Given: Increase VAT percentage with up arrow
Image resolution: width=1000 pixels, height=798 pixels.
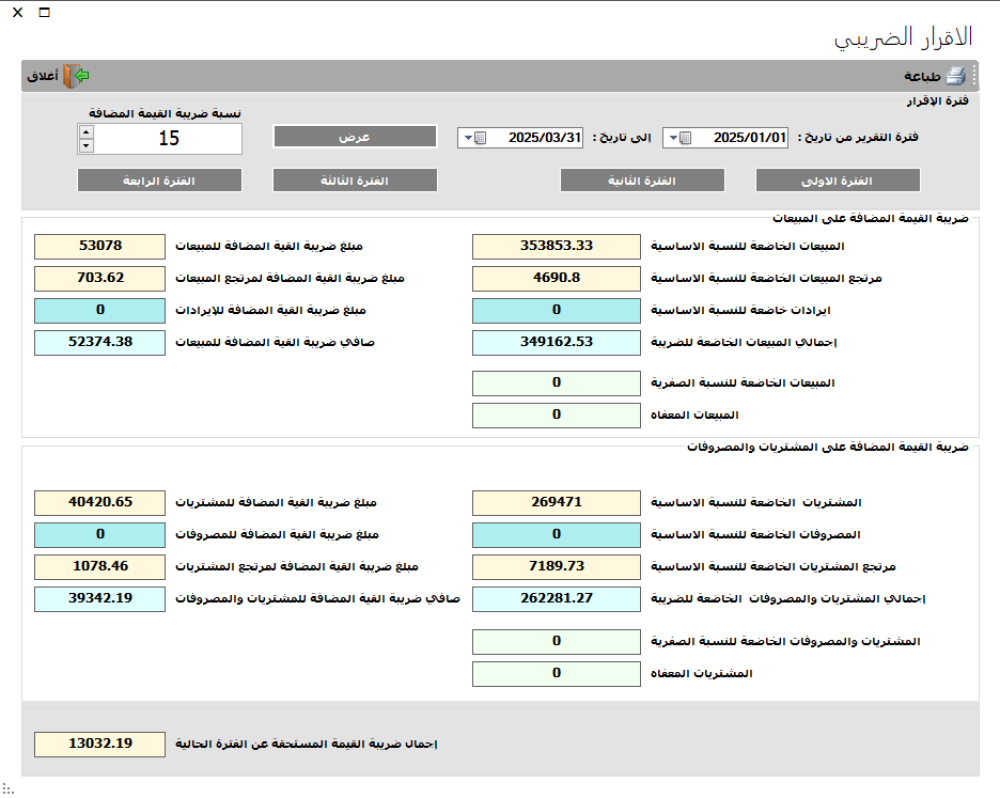Looking at the screenshot, I should pos(86,131).
